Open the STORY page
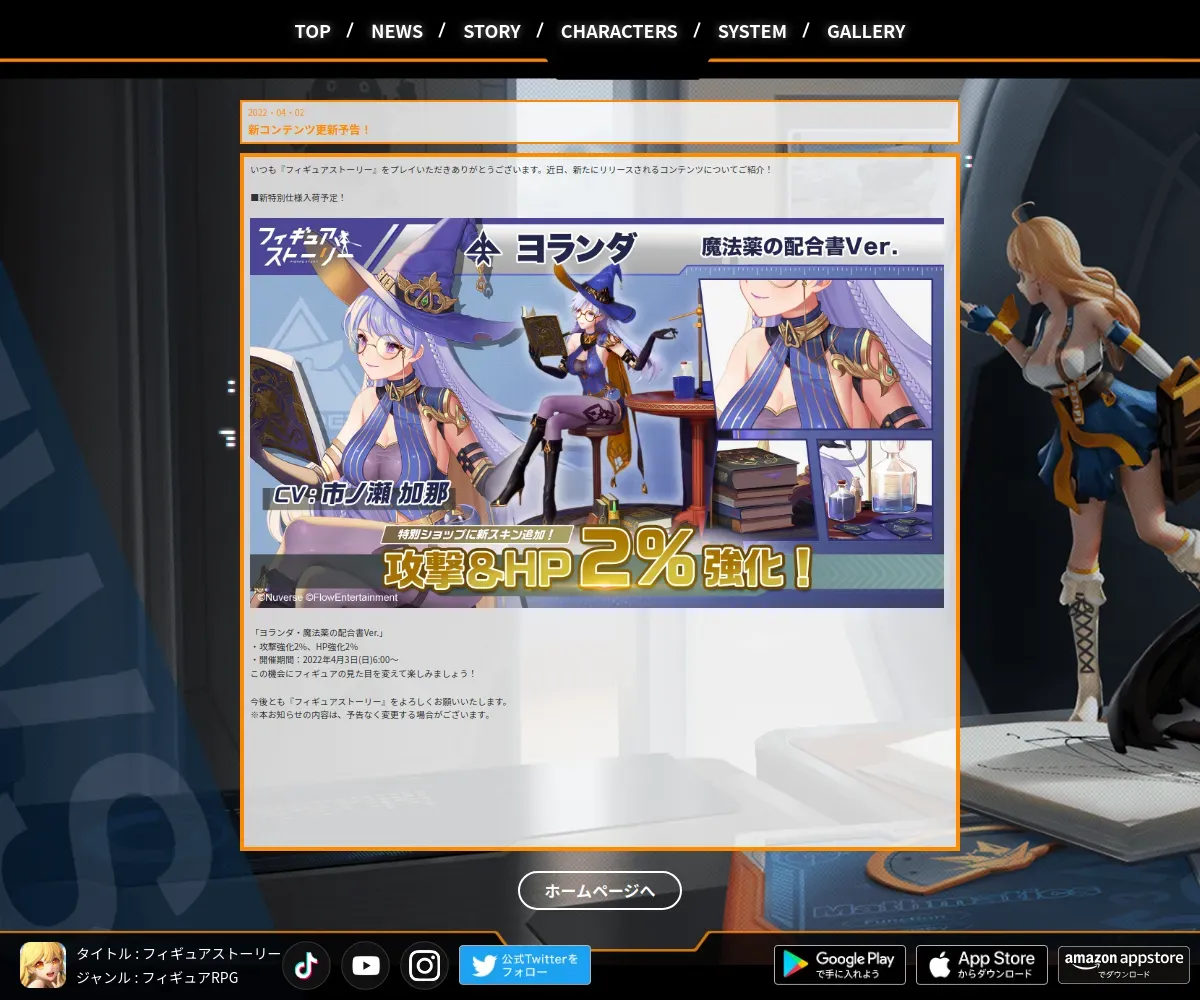The image size is (1200, 1000). pyautogui.click(x=492, y=31)
